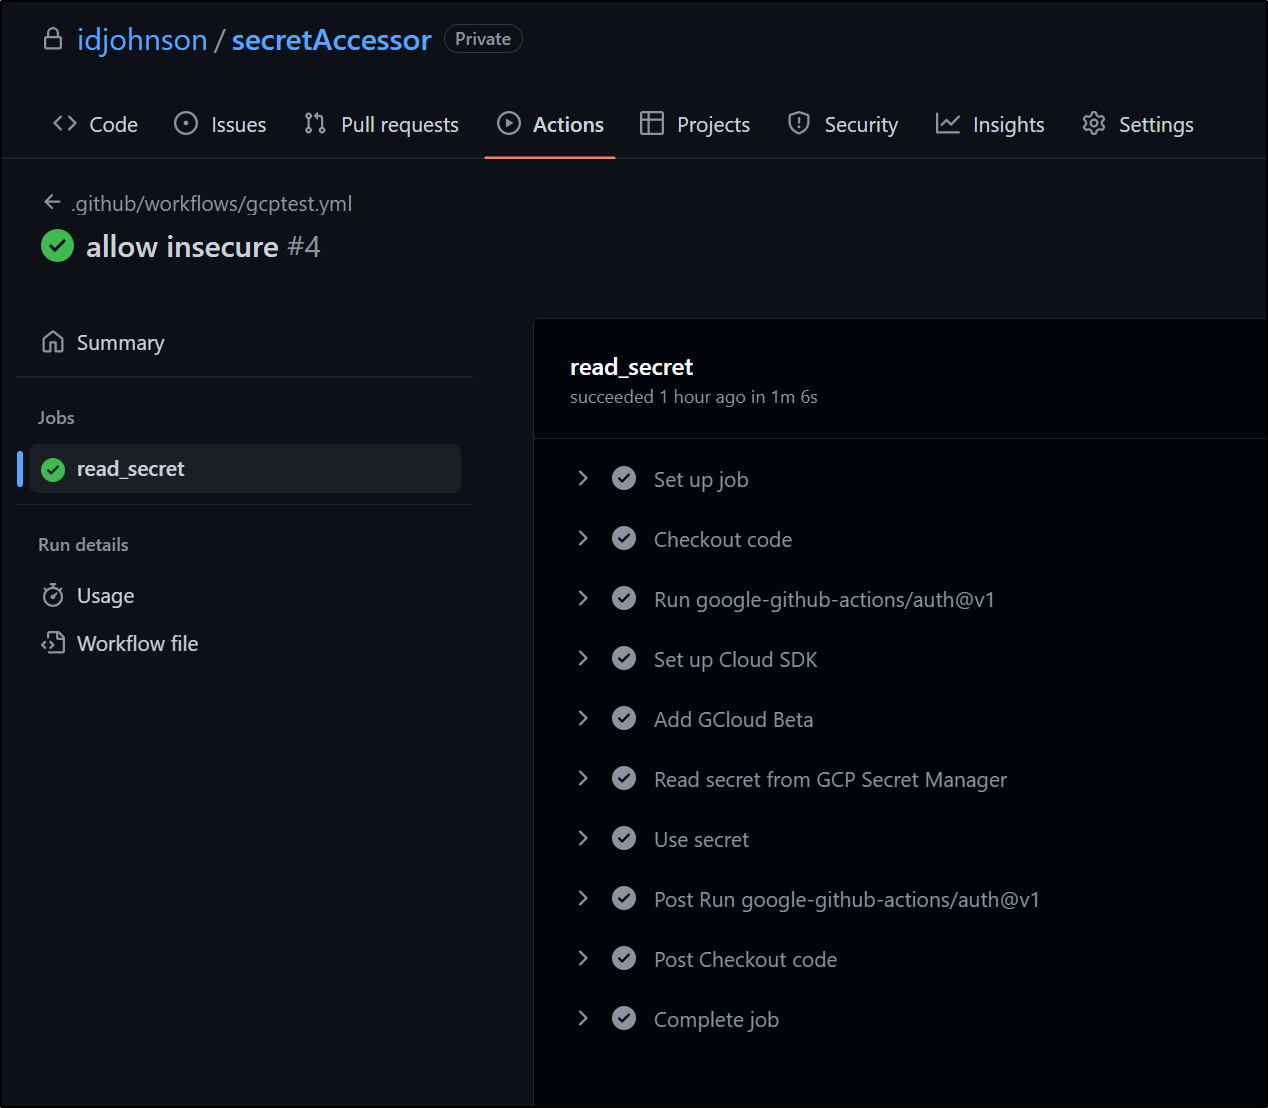Open the Code tab

pyautogui.click(x=95, y=124)
